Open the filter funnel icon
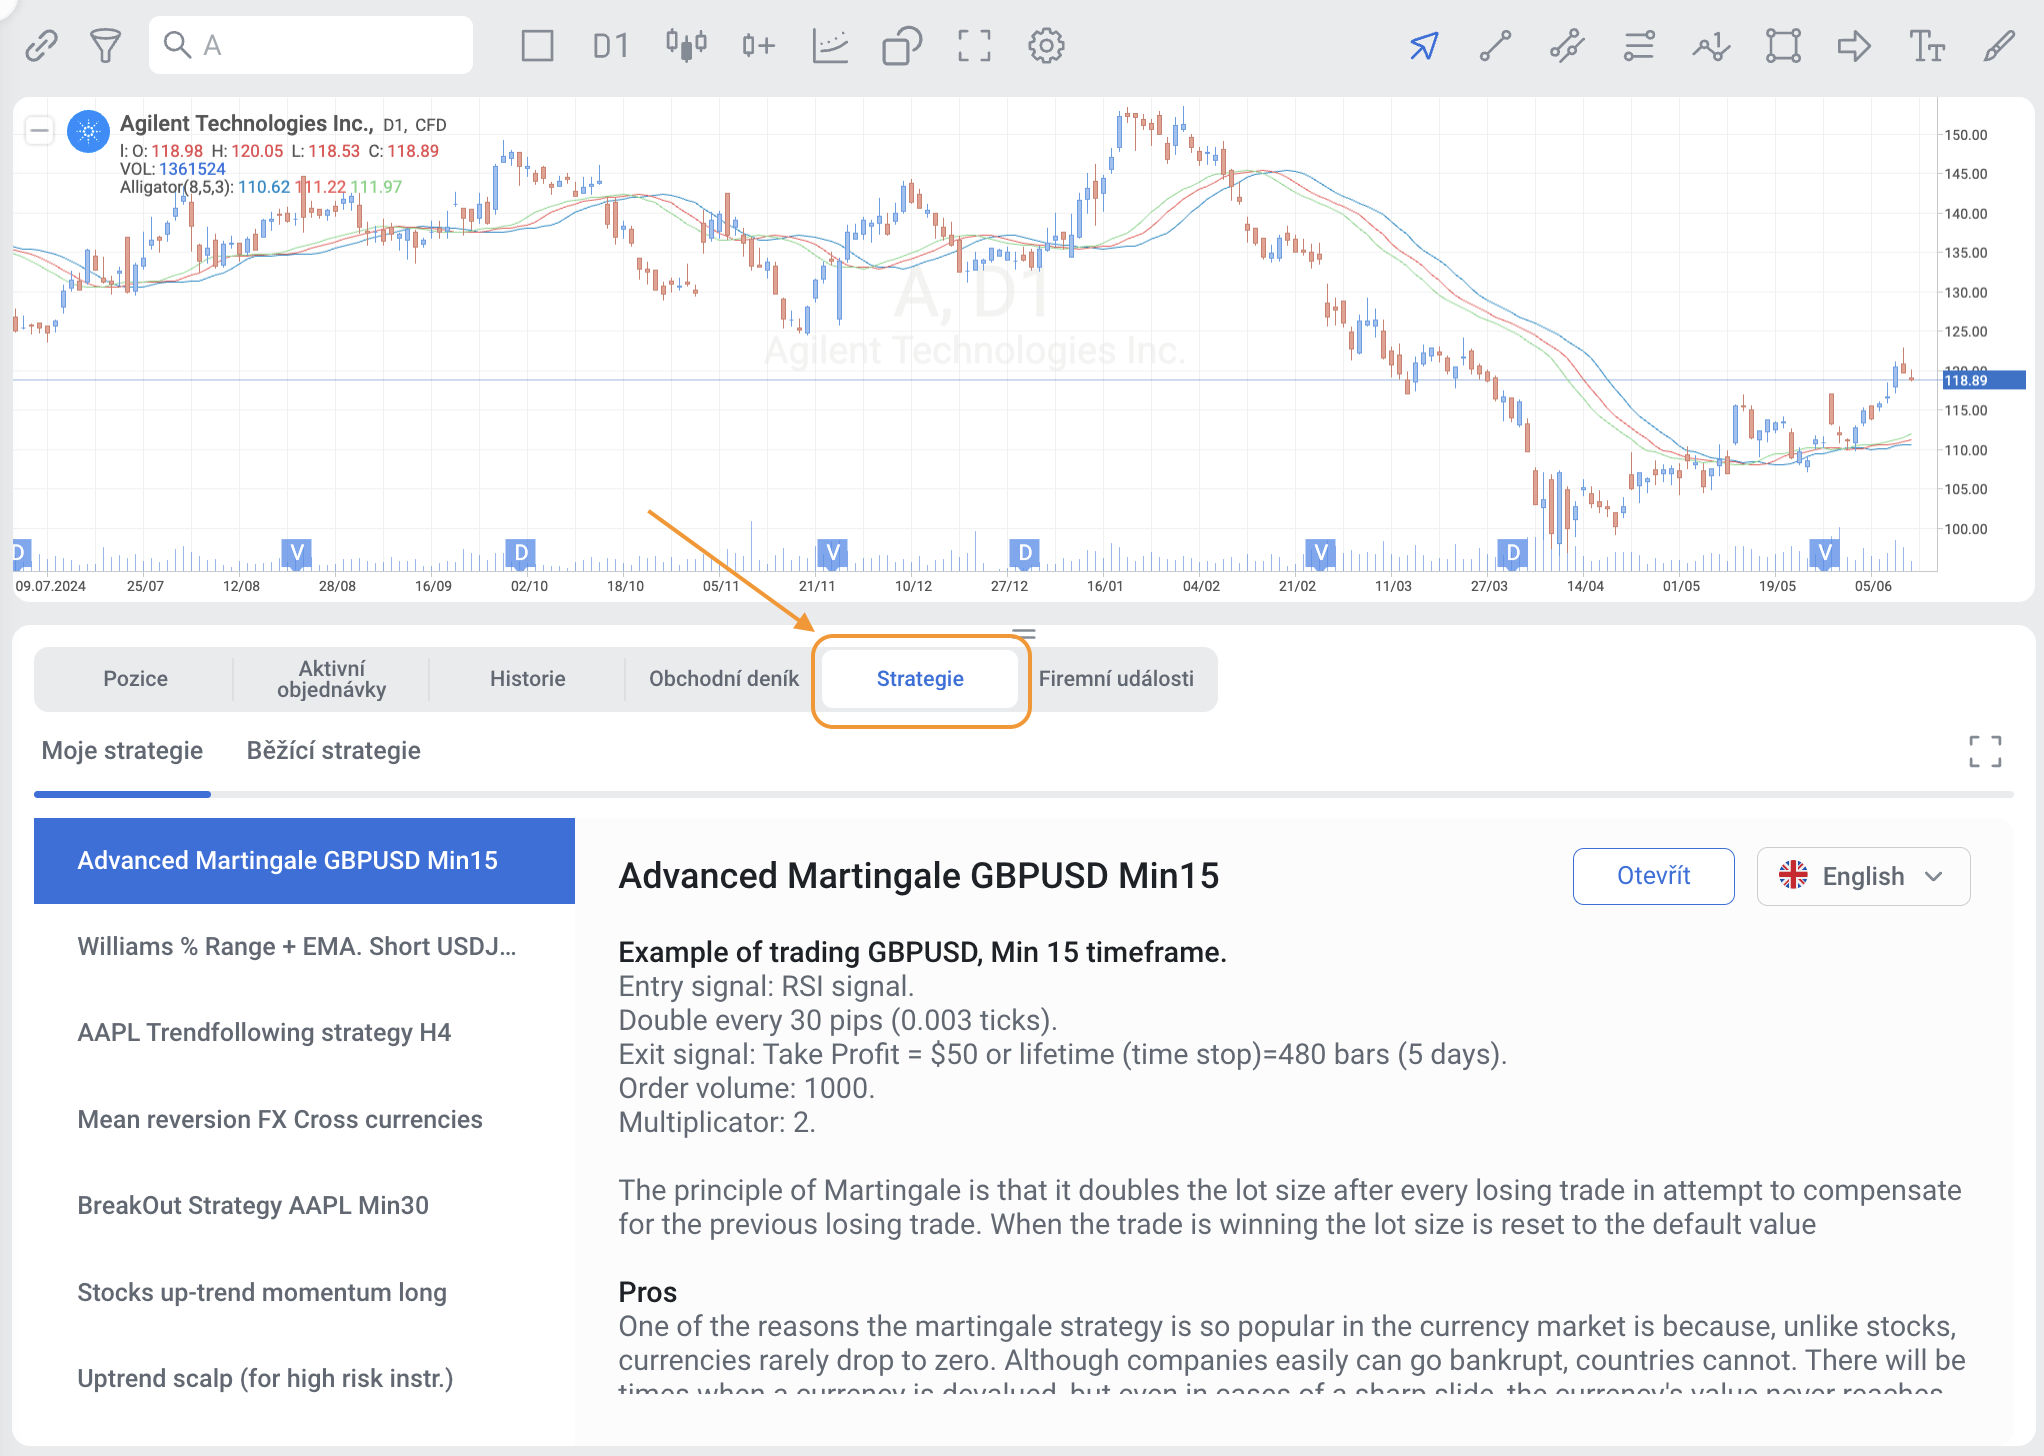The height and width of the screenshot is (1456, 2044). [105, 45]
